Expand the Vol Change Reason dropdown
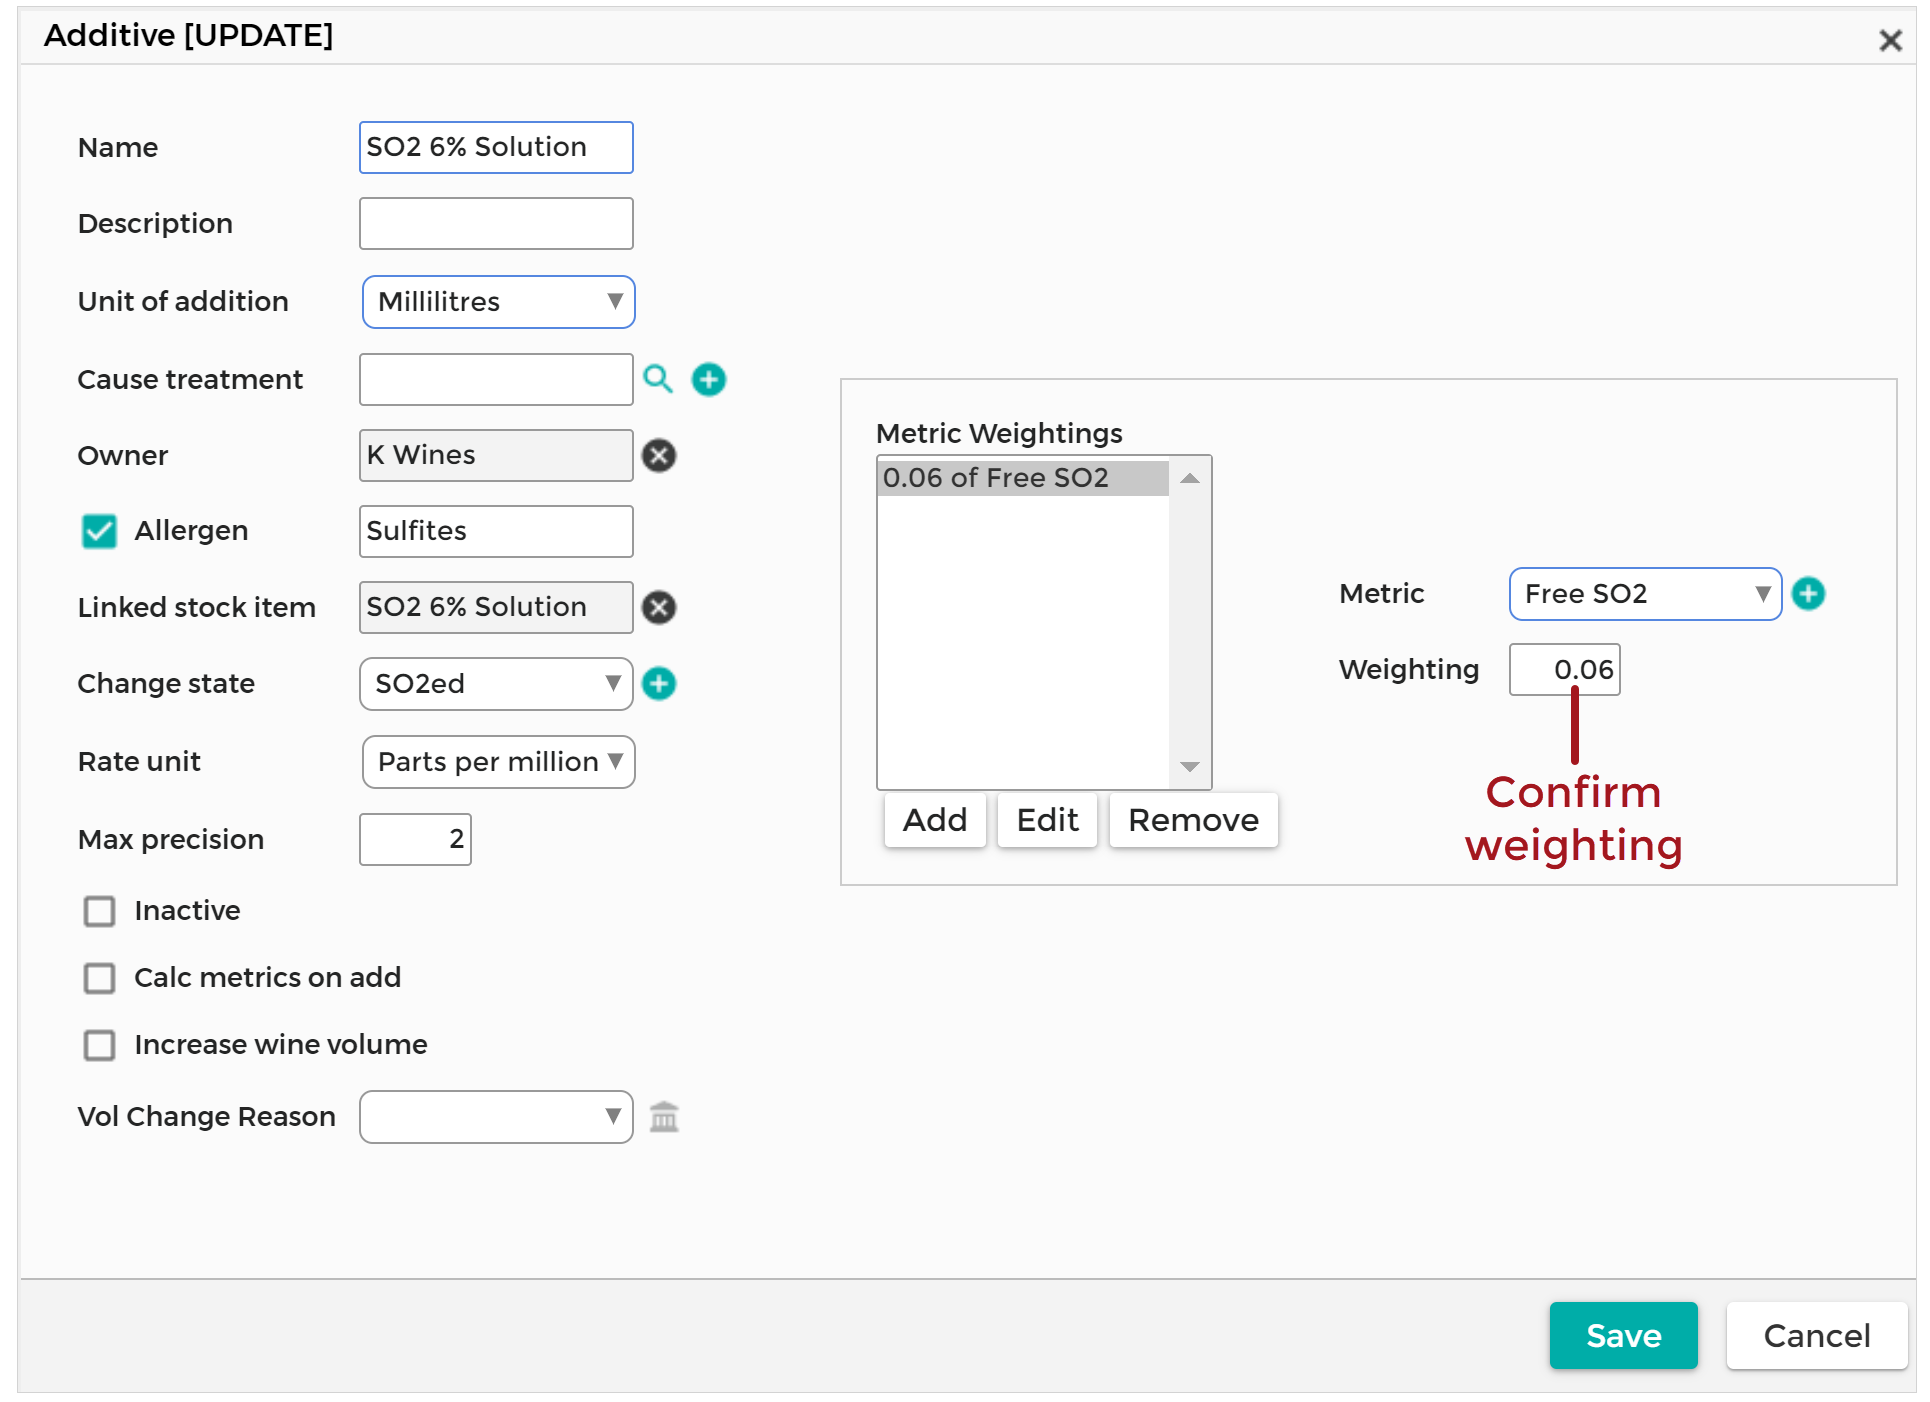The height and width of the screenshot is (1402, 1930). click(496, 1117)
